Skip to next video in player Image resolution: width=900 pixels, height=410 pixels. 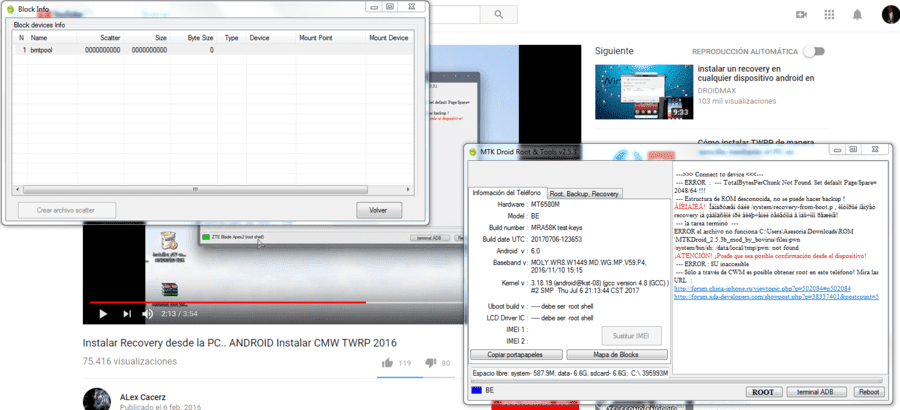tap(127, 314)
